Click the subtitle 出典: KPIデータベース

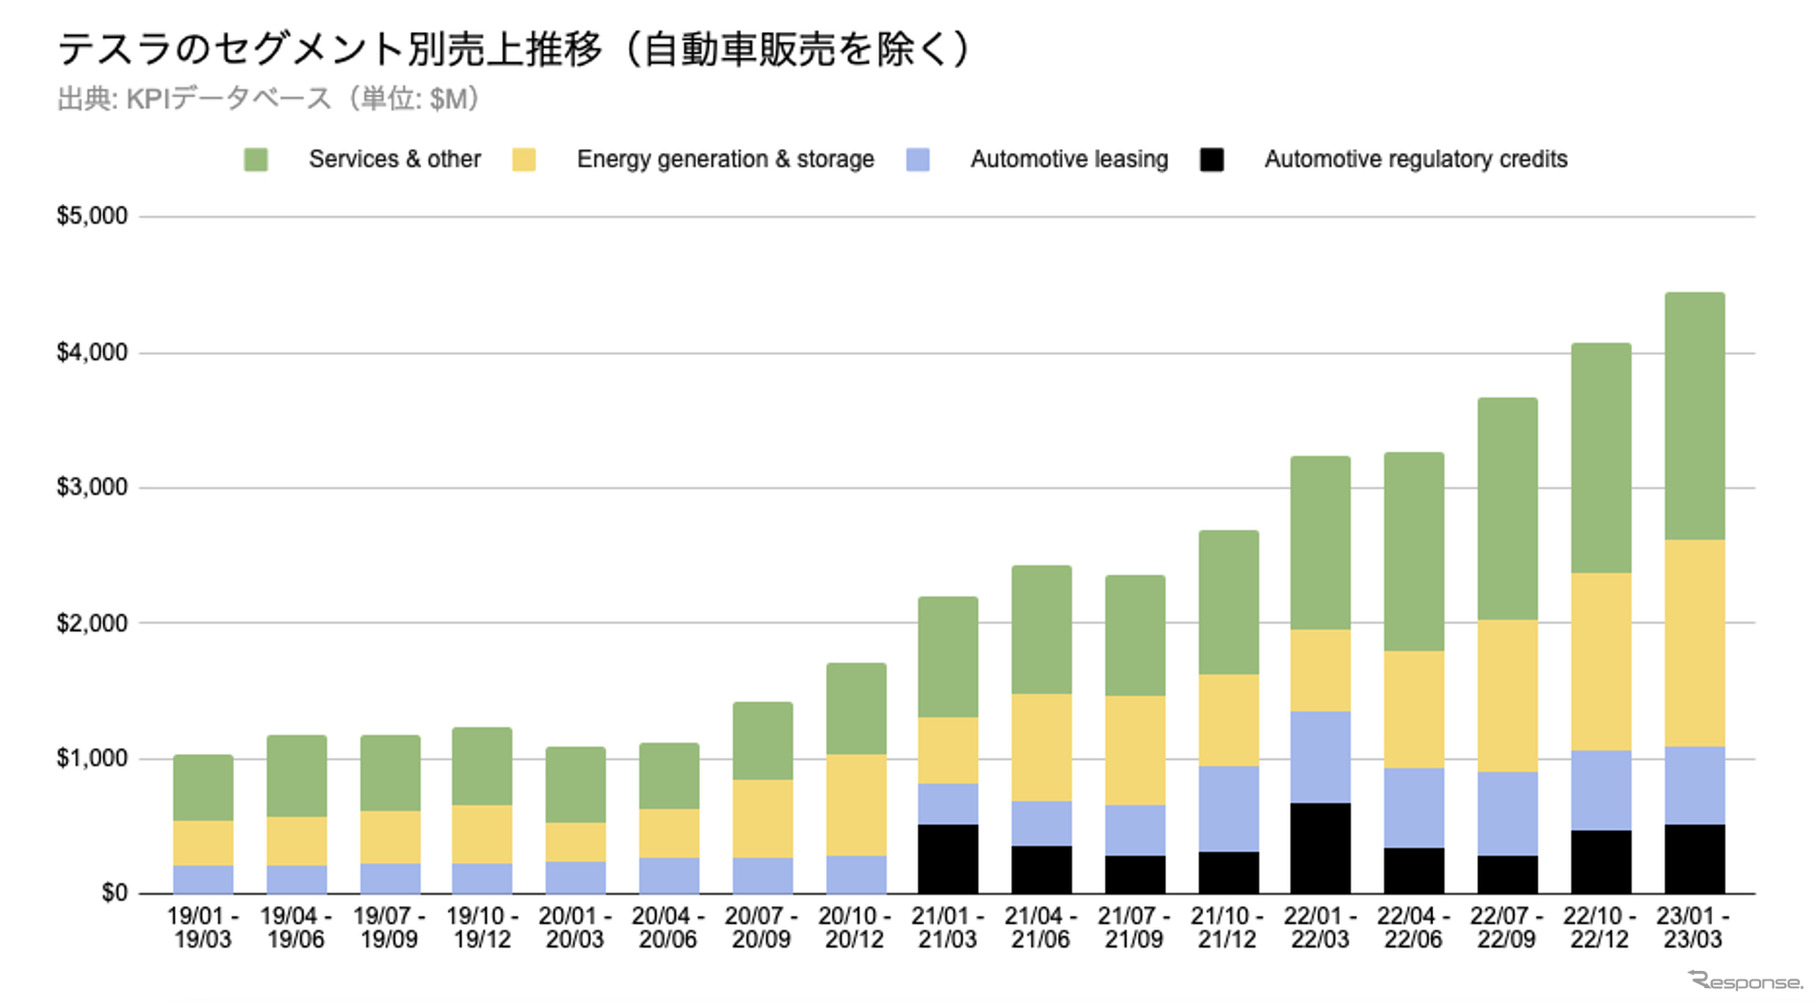click(x=268, y=99)
